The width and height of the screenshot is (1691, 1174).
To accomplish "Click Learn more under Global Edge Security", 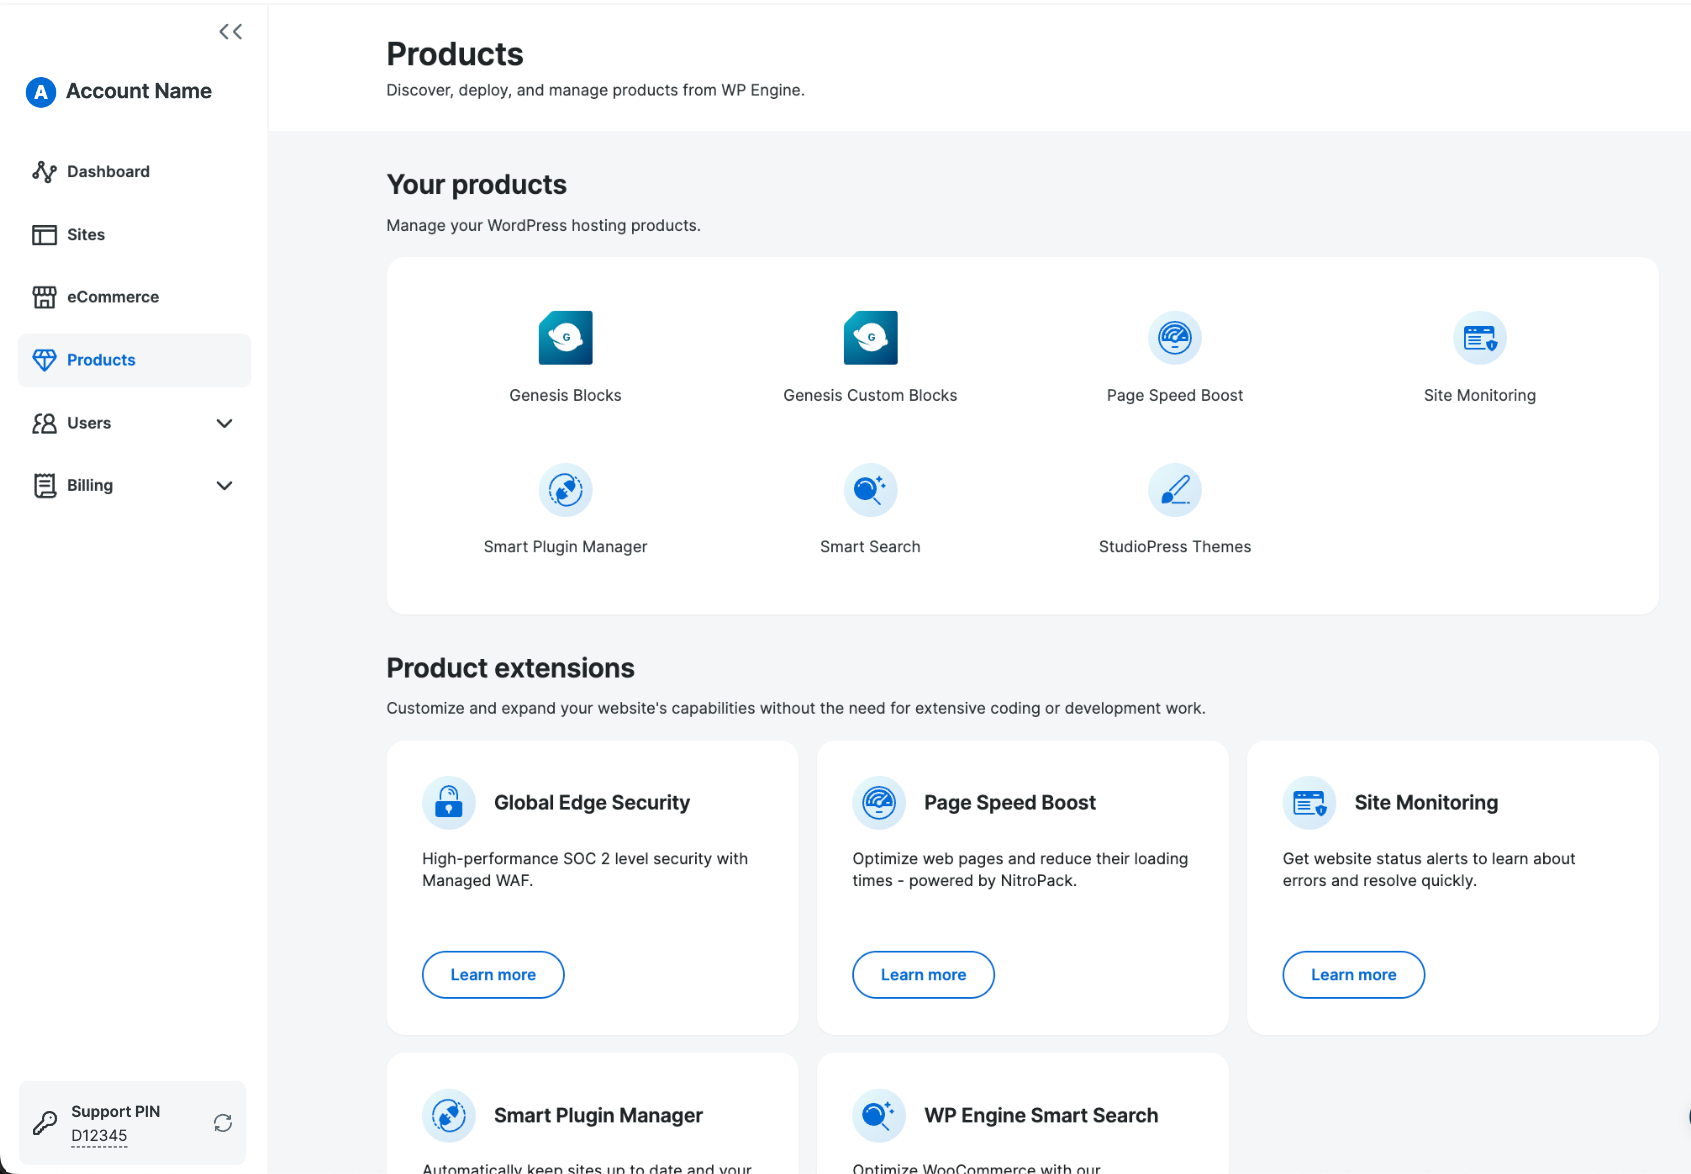I will pos(493,974).
